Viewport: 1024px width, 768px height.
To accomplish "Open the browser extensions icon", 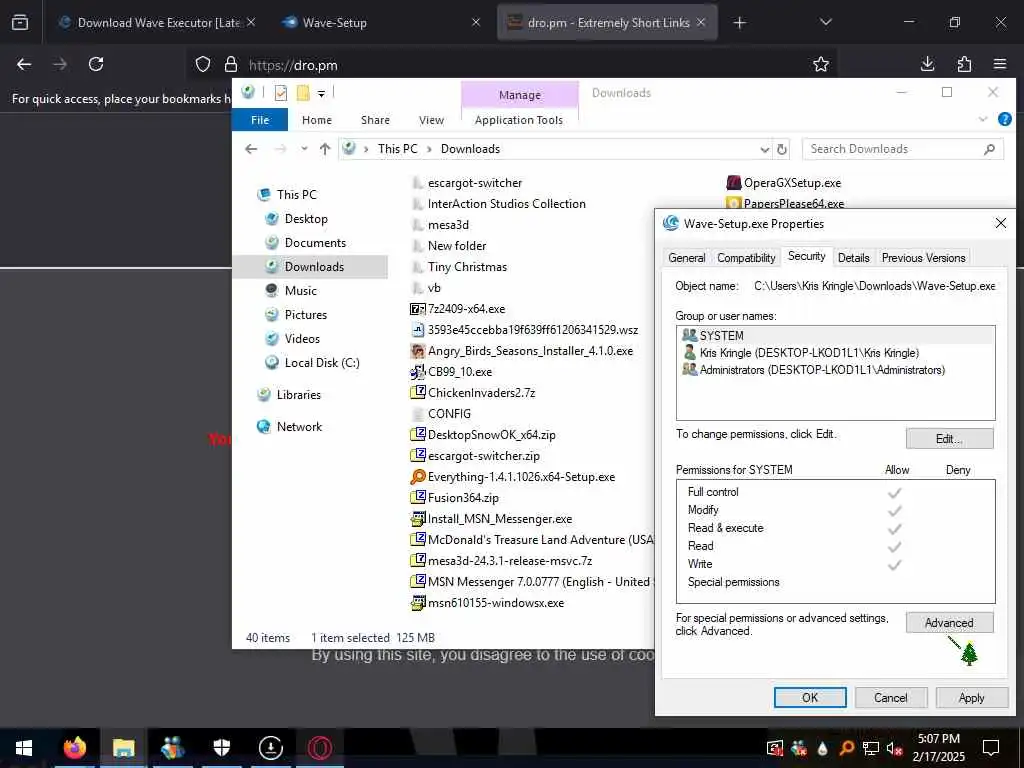I will pos(964,64).
